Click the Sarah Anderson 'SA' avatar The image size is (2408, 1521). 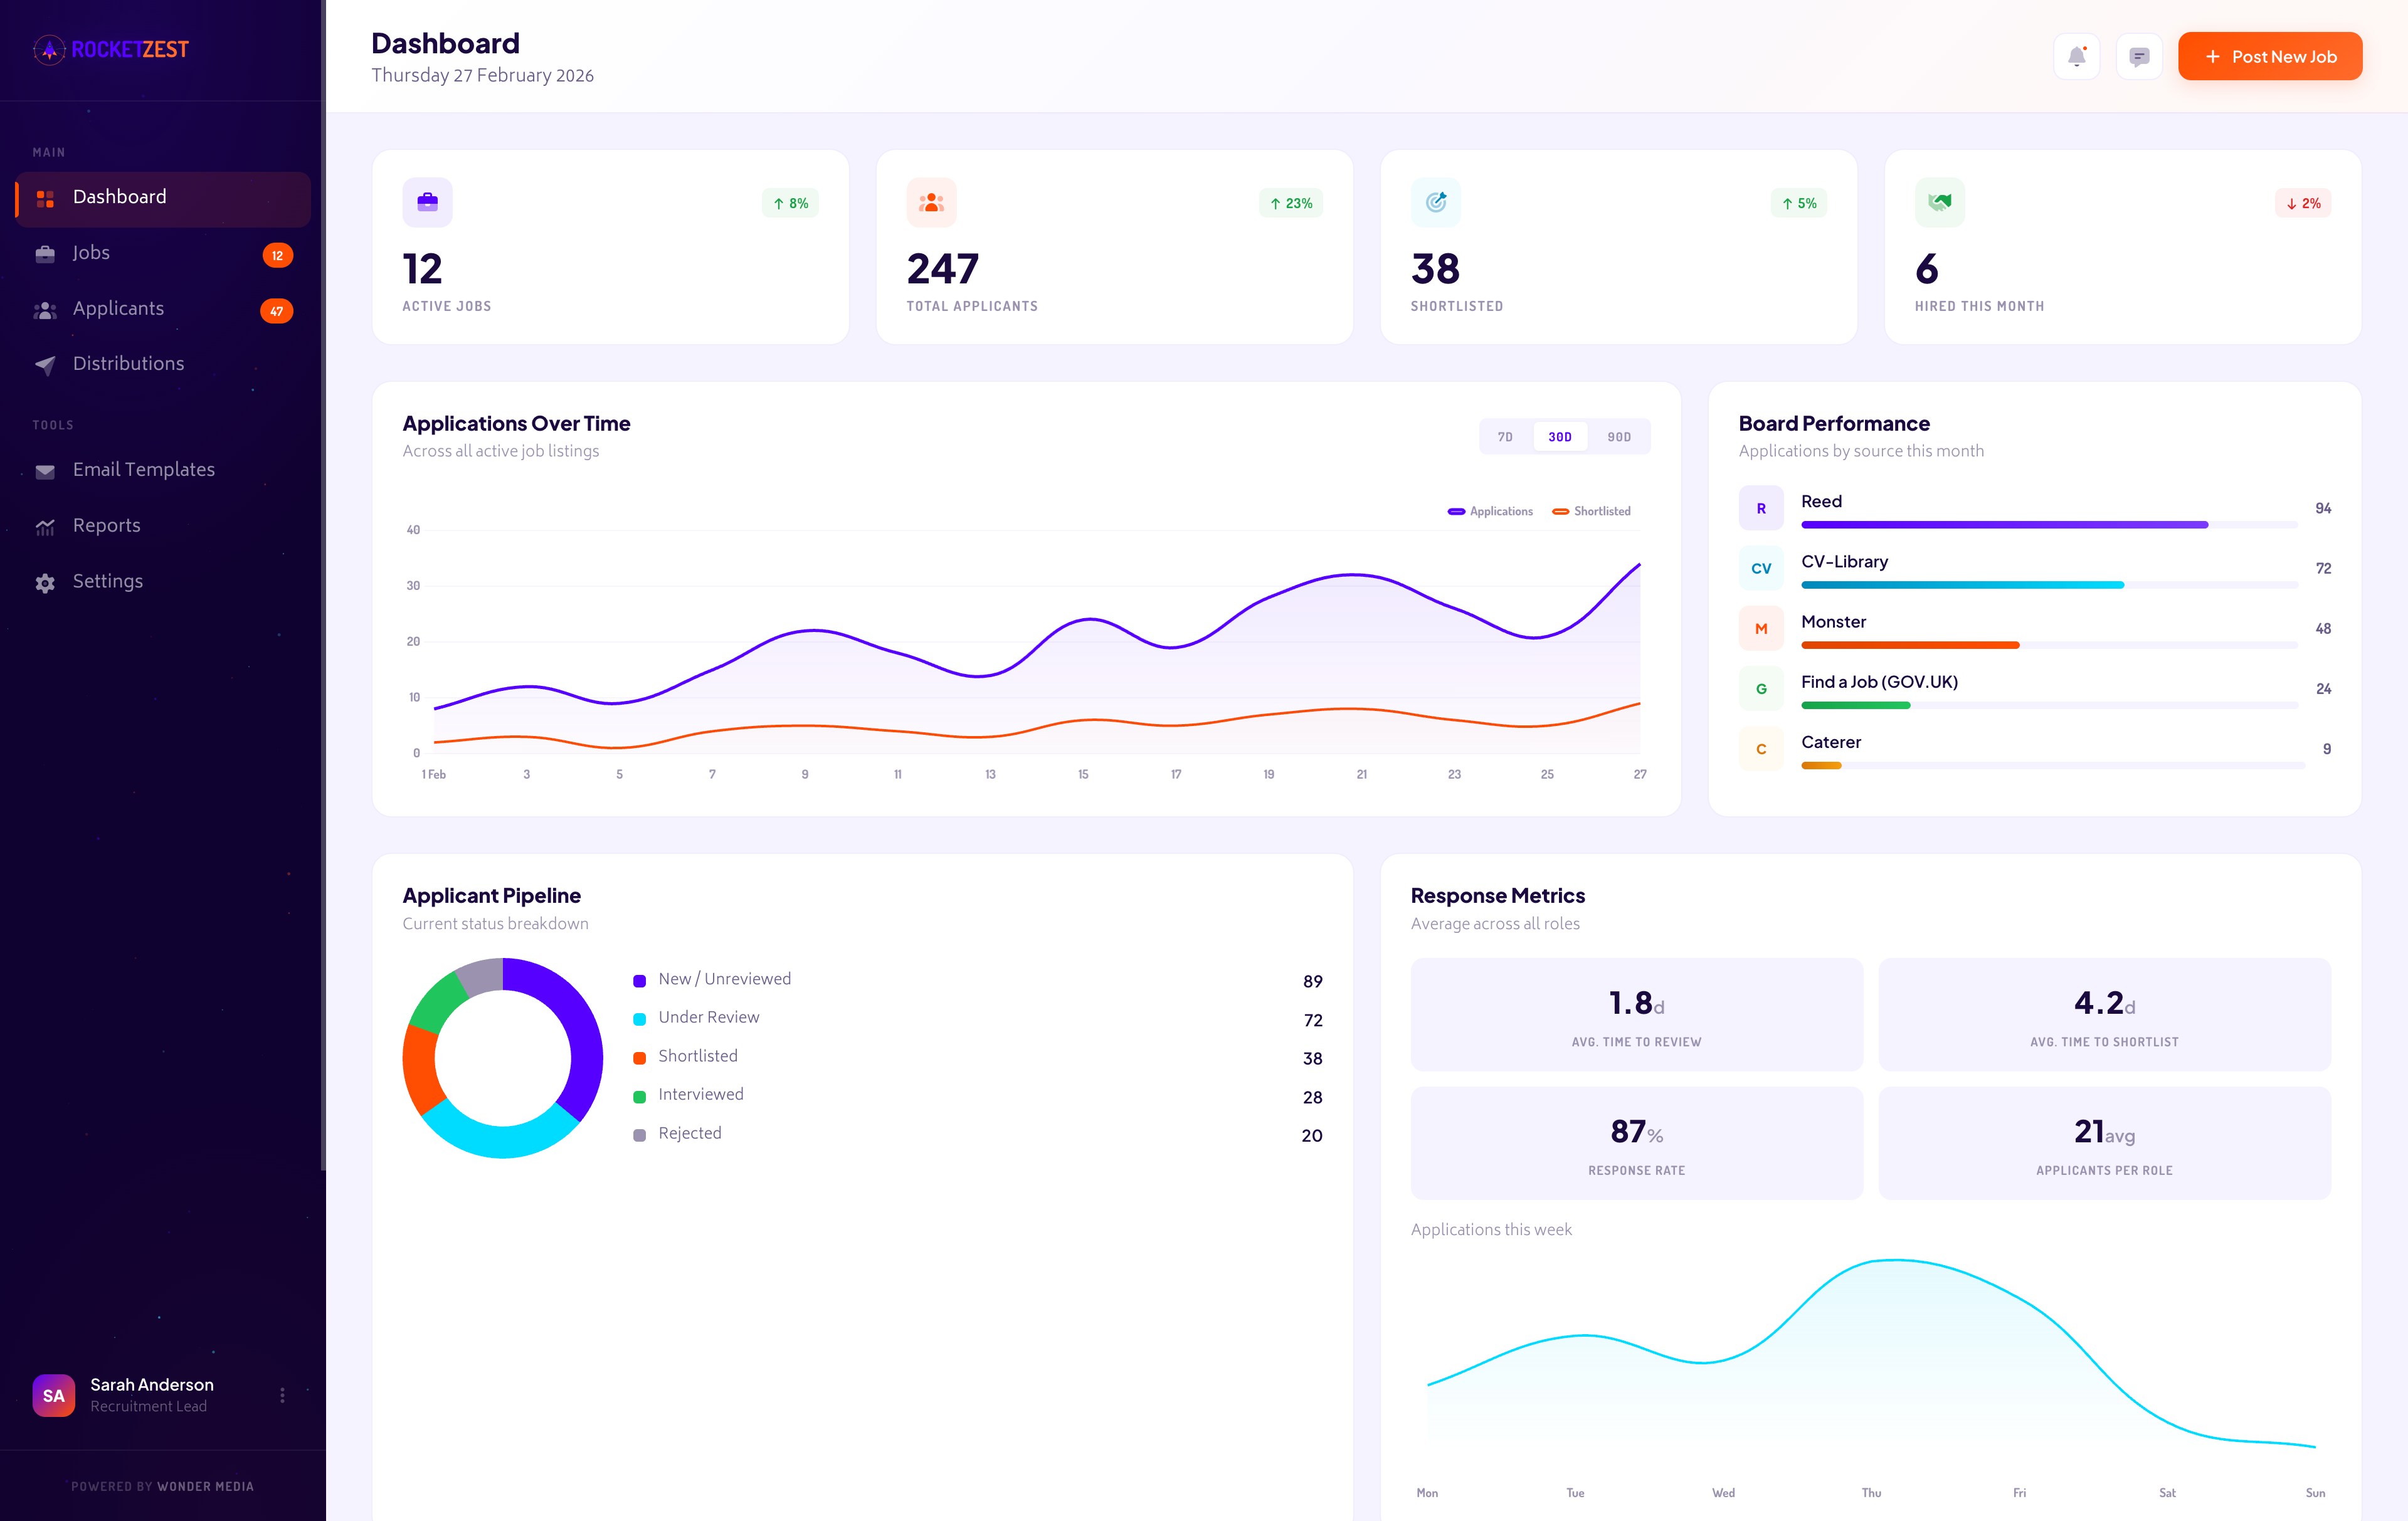(x=54, y=1395)
